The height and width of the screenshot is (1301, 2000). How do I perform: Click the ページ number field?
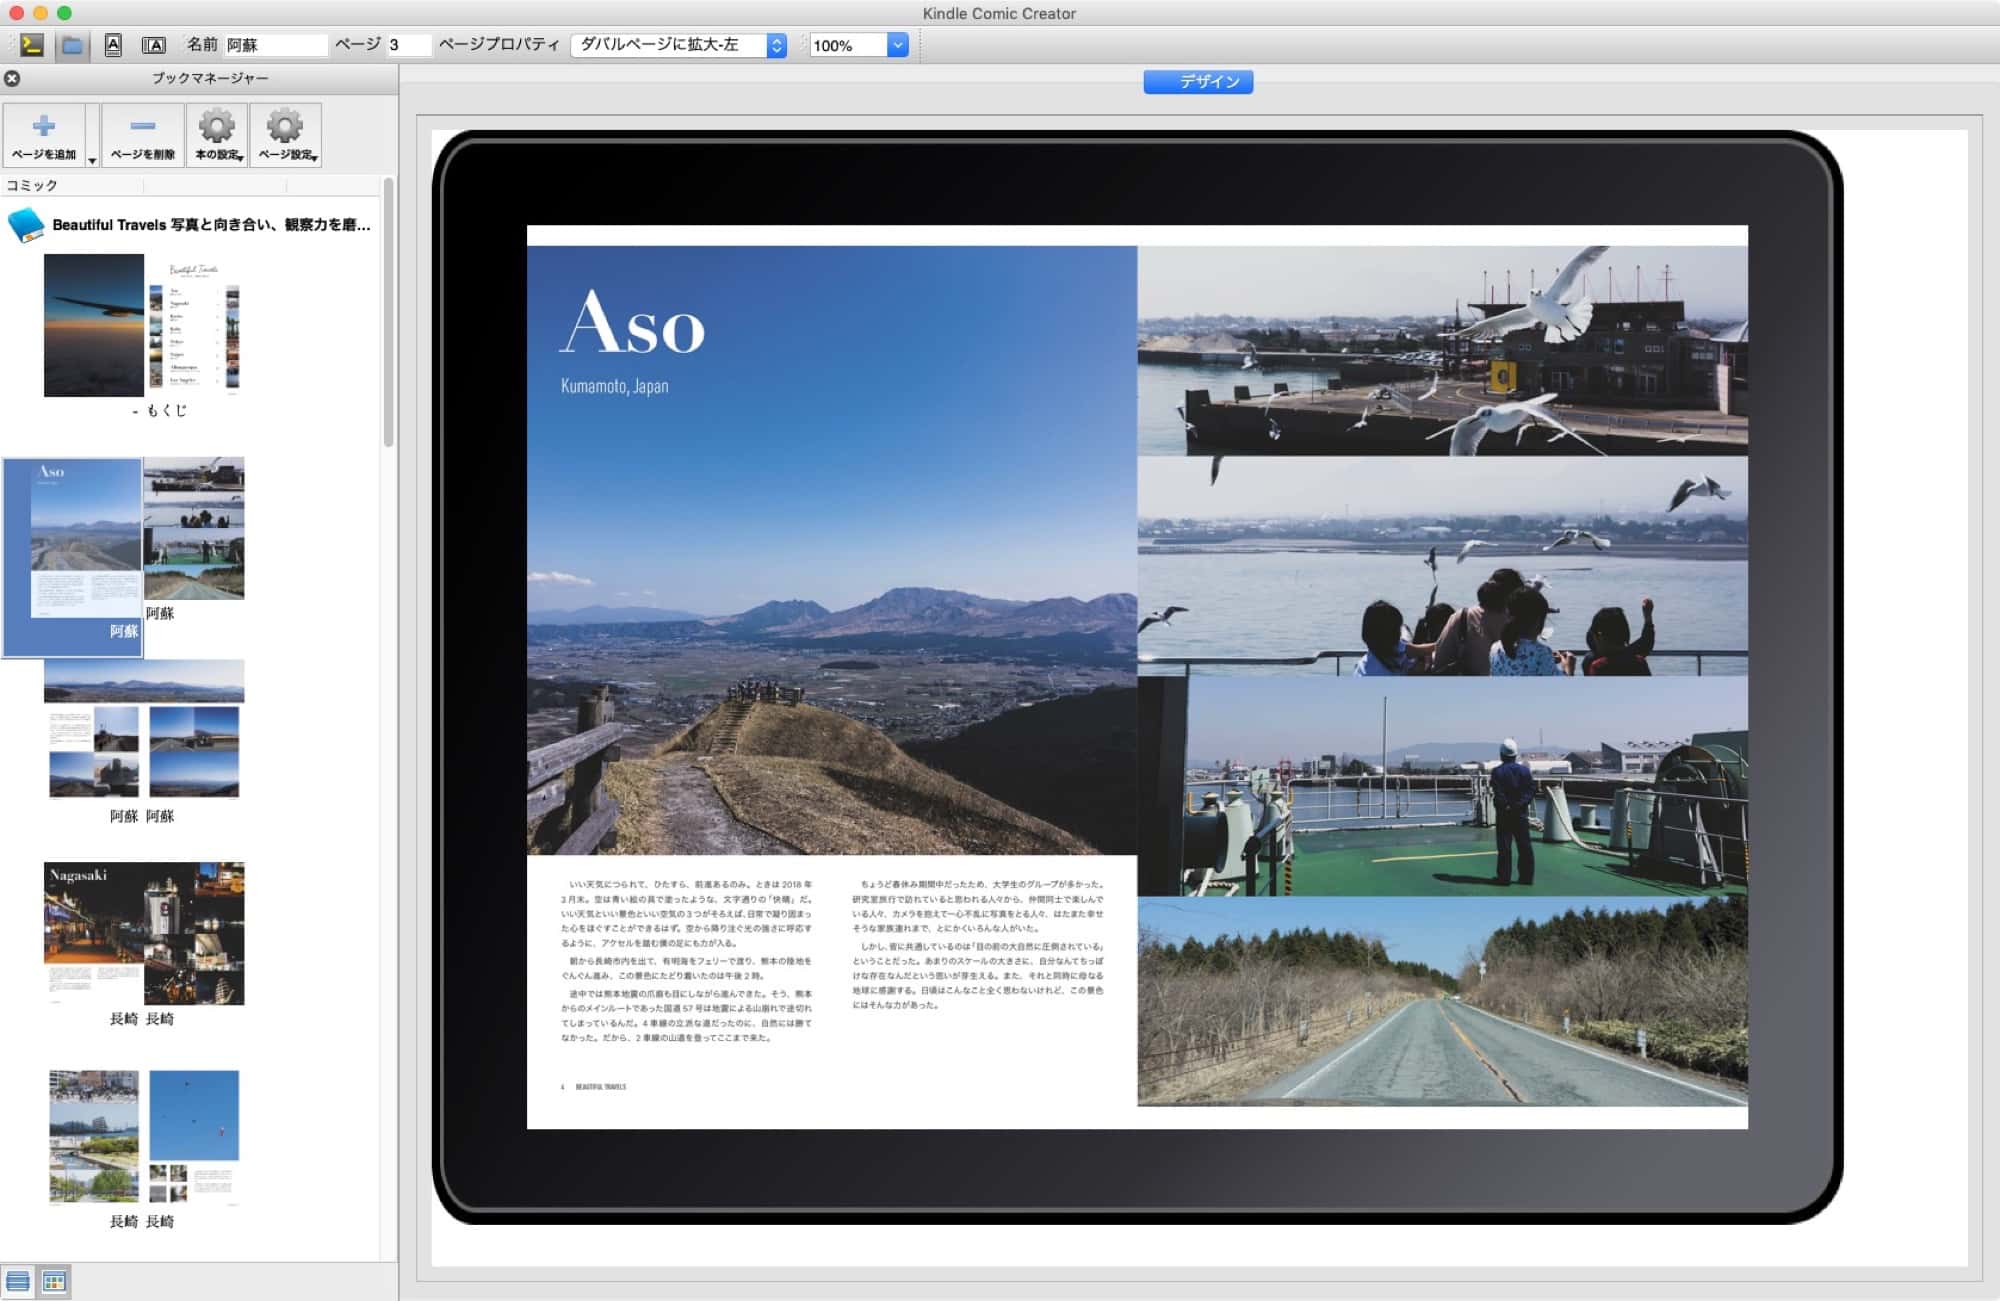(x=409, y=45)
